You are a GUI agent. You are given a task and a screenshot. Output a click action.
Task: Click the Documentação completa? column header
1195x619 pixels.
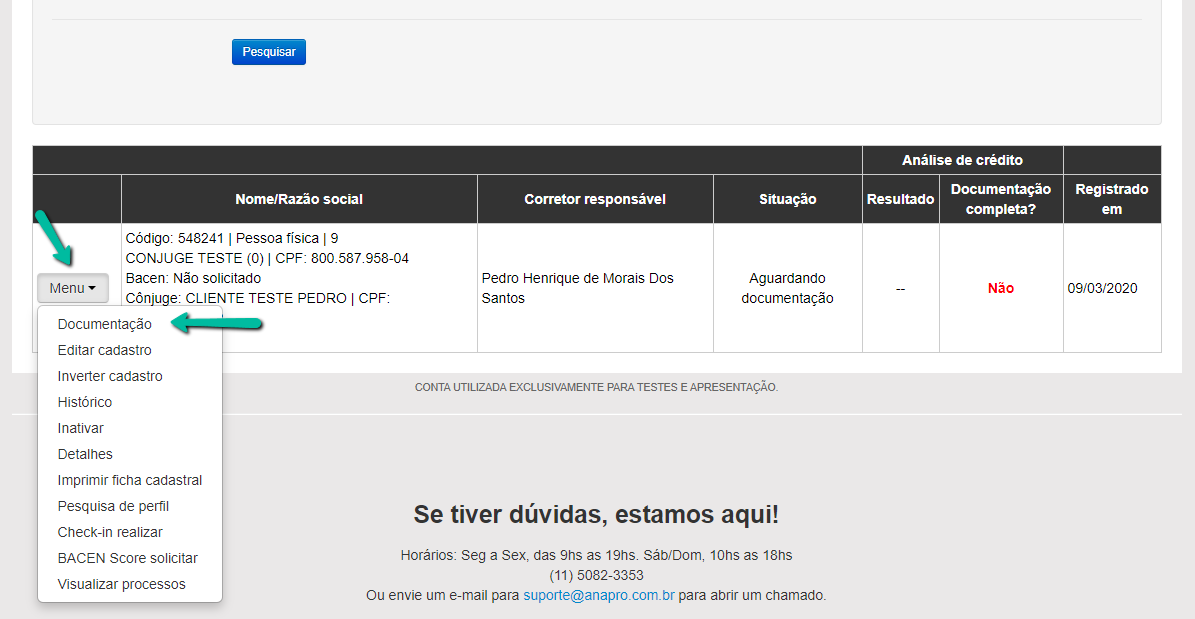1001,199
